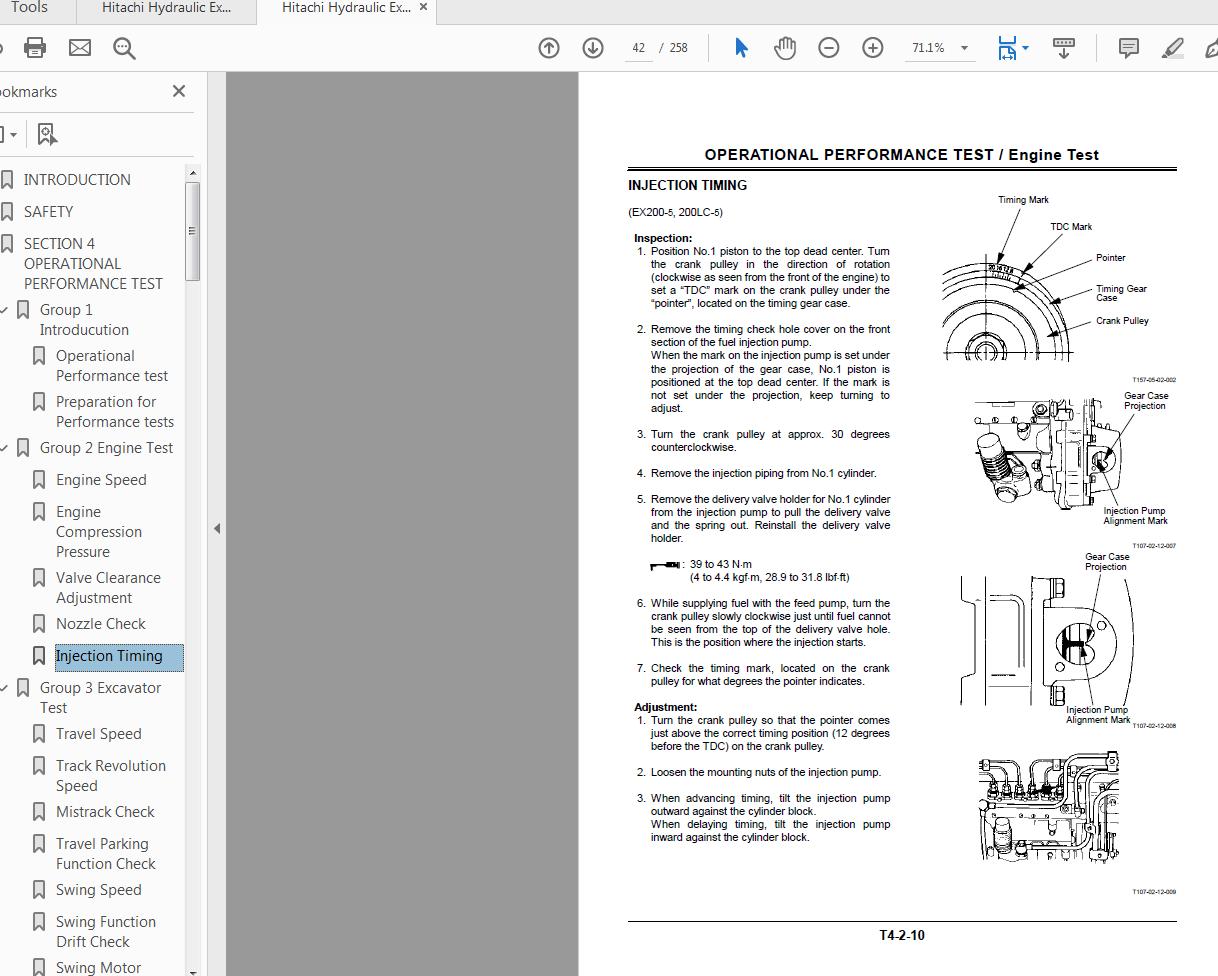
Task: Open the Find search tool
Action: [124, 47]
